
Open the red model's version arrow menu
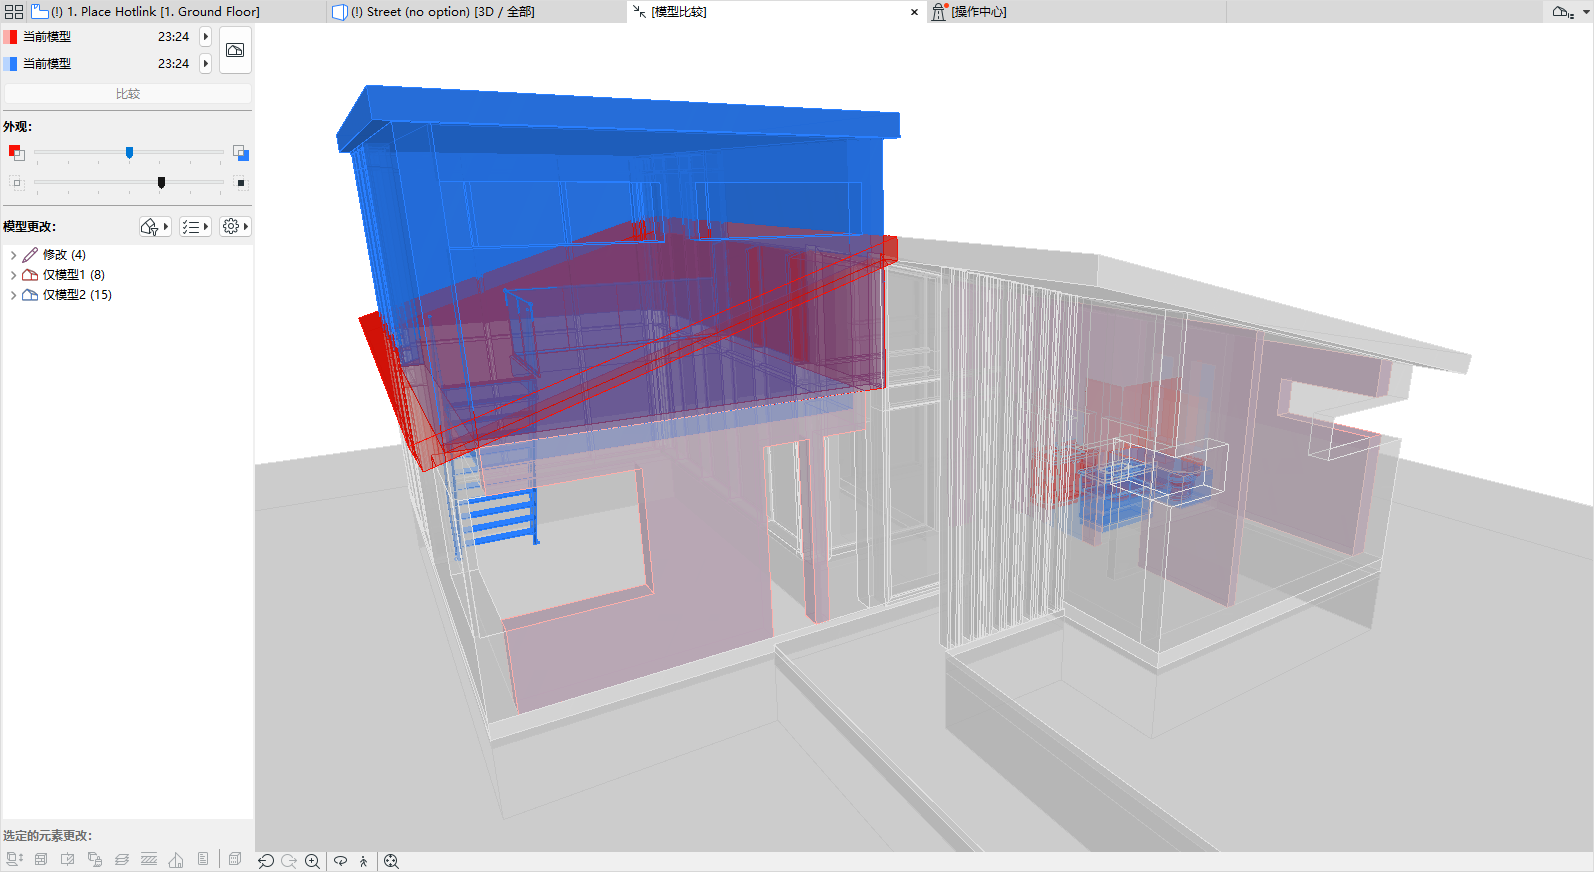coord(206,37)
